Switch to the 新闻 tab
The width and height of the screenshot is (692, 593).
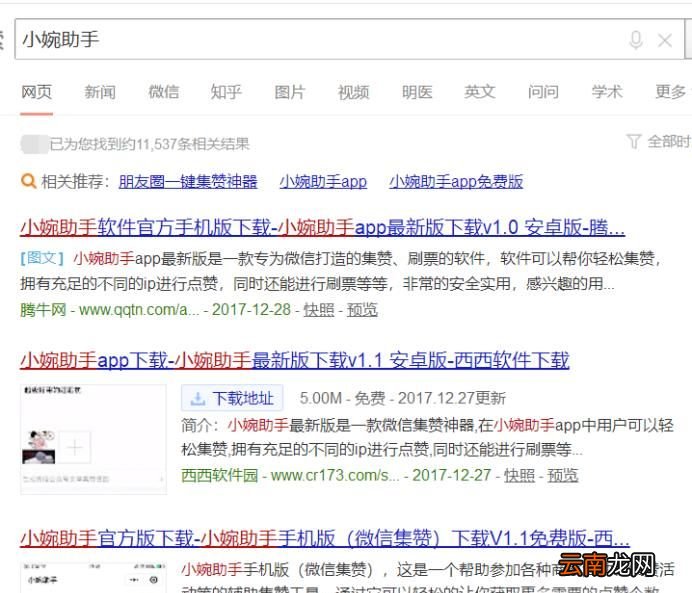tap(100, 92)
